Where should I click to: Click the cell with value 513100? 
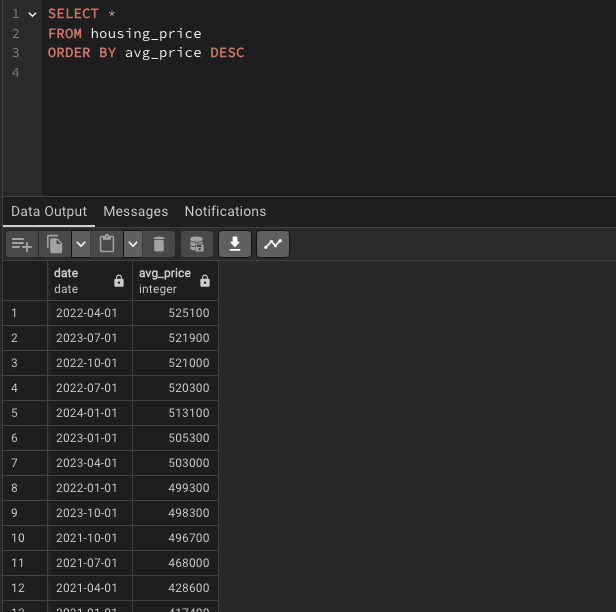pyautogui.click(x=175, y=413)
